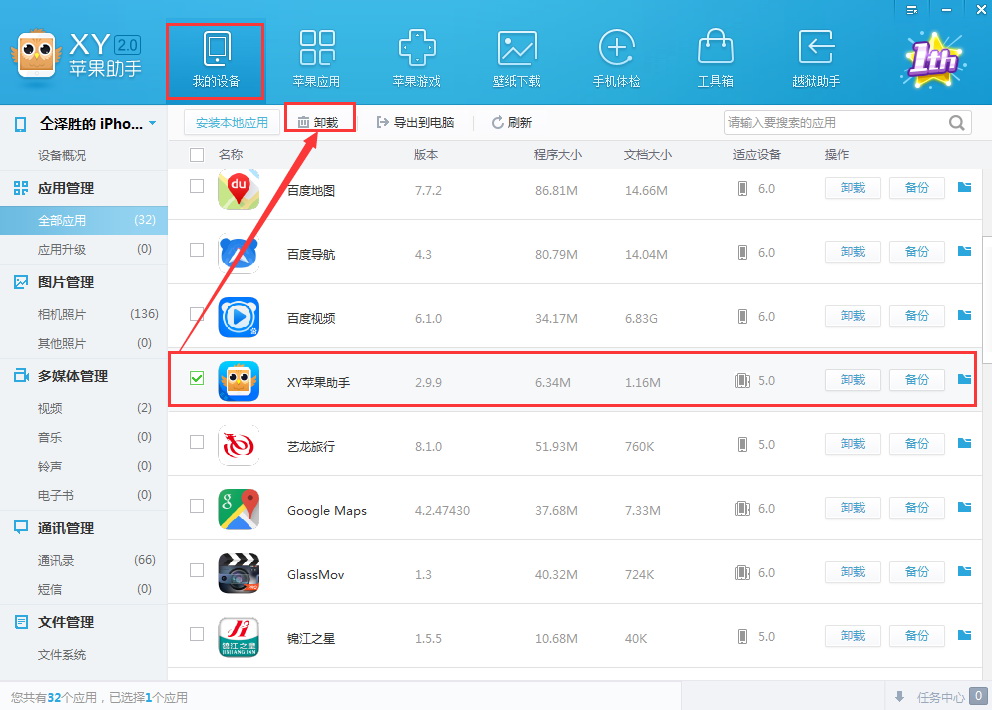The width and height of the screenshot is (992, 710).
Task: Click the 1th anniversary star badge
Action: (932, 61)
